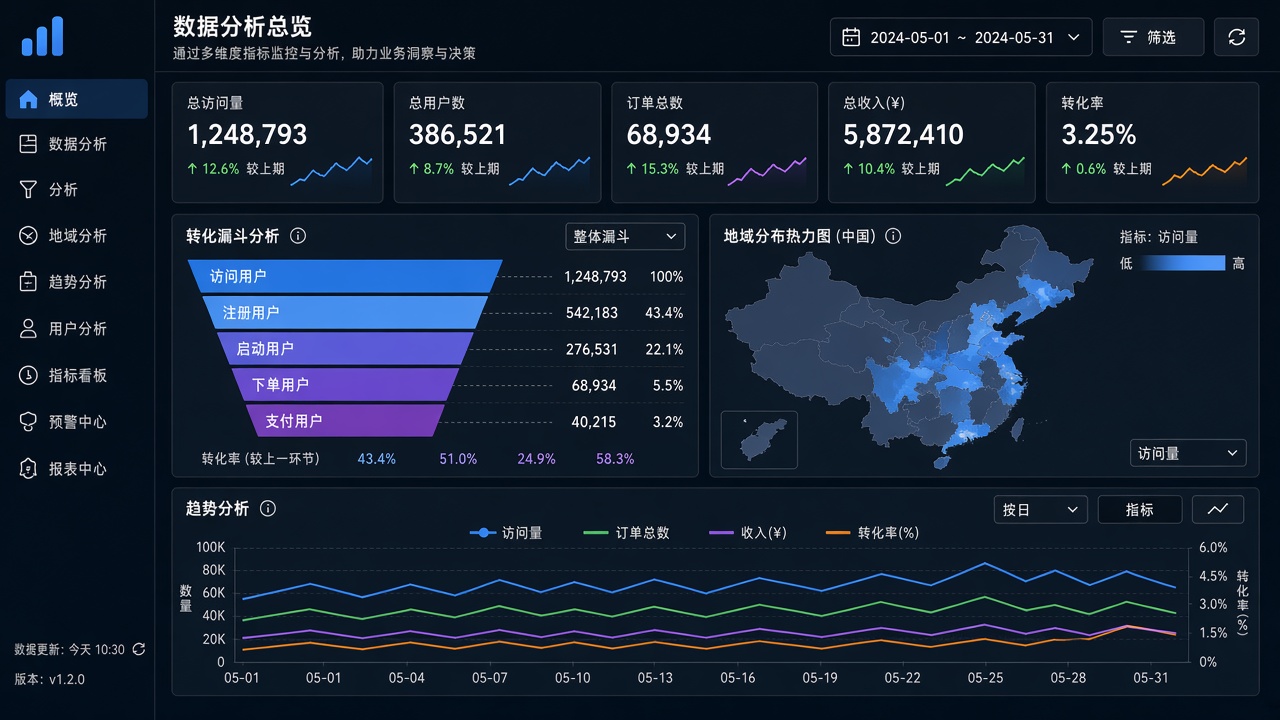Select 指标看板 in the sidebar

[77, 375]
